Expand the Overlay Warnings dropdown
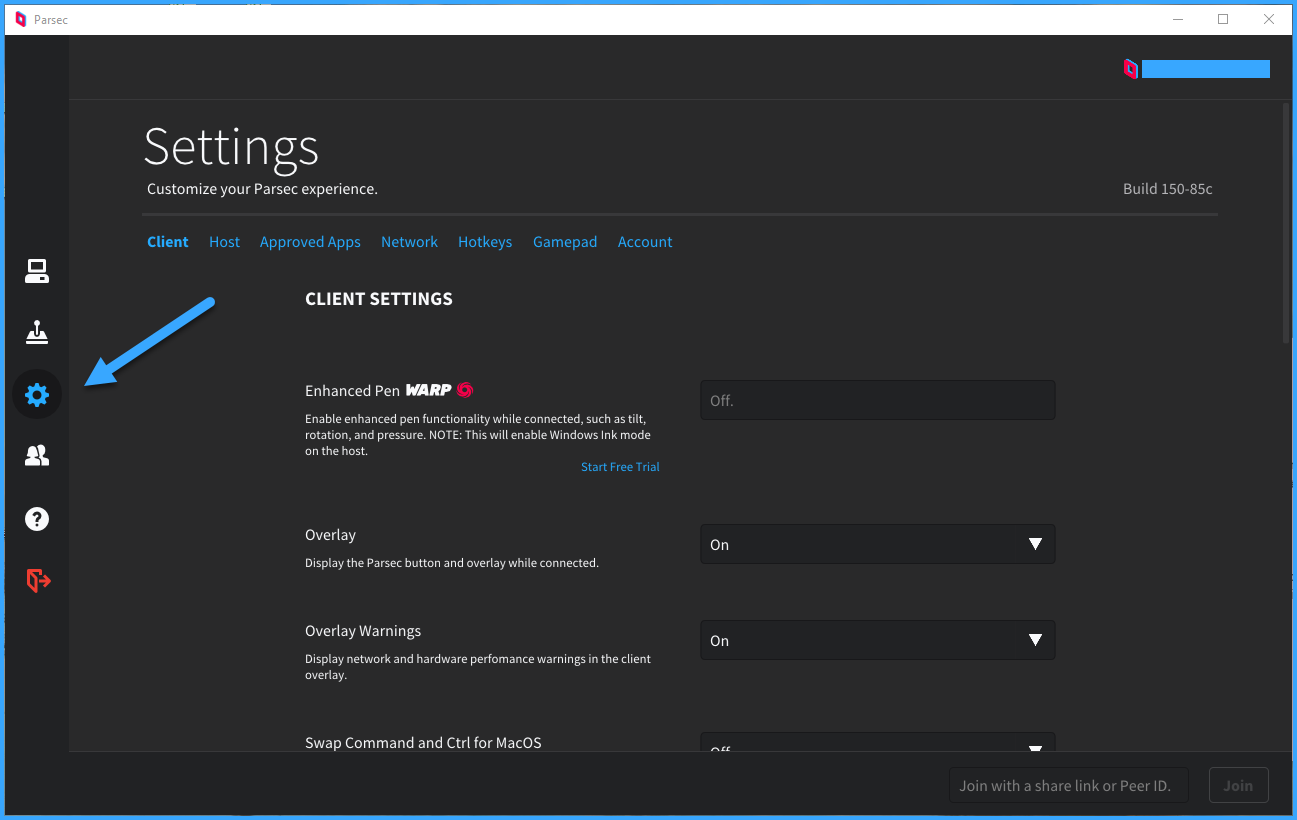 pos(877,640)
